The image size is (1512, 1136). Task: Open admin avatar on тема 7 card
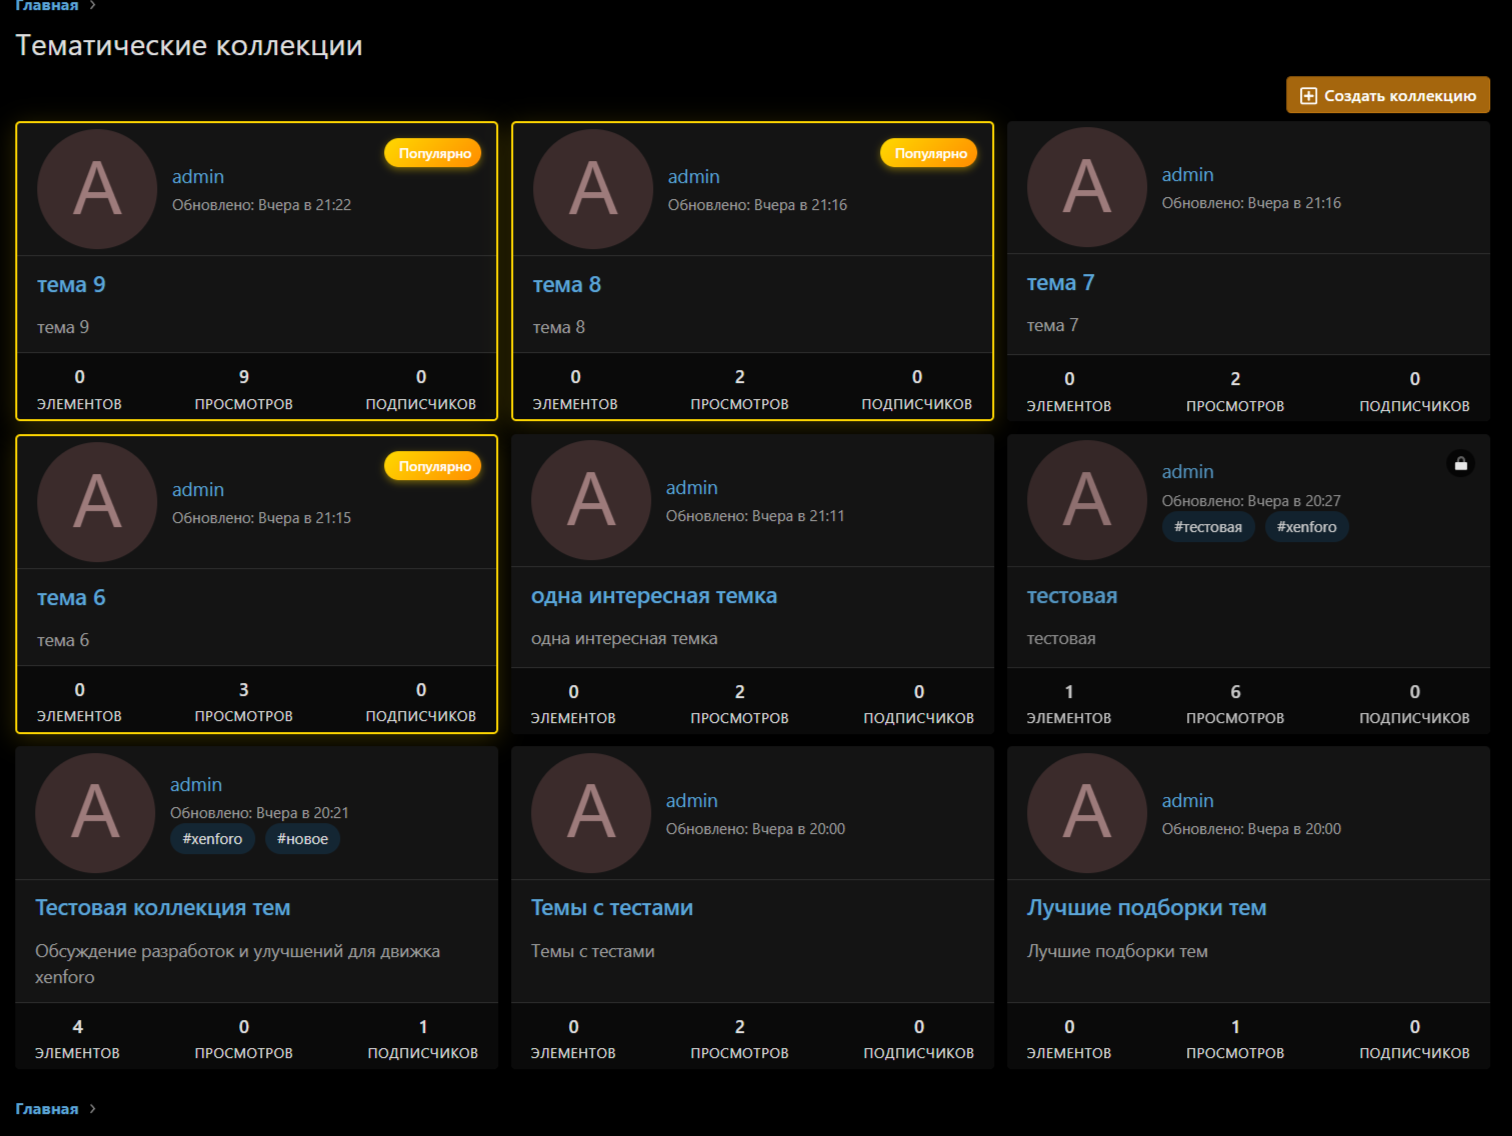(x=1087, y=187)
